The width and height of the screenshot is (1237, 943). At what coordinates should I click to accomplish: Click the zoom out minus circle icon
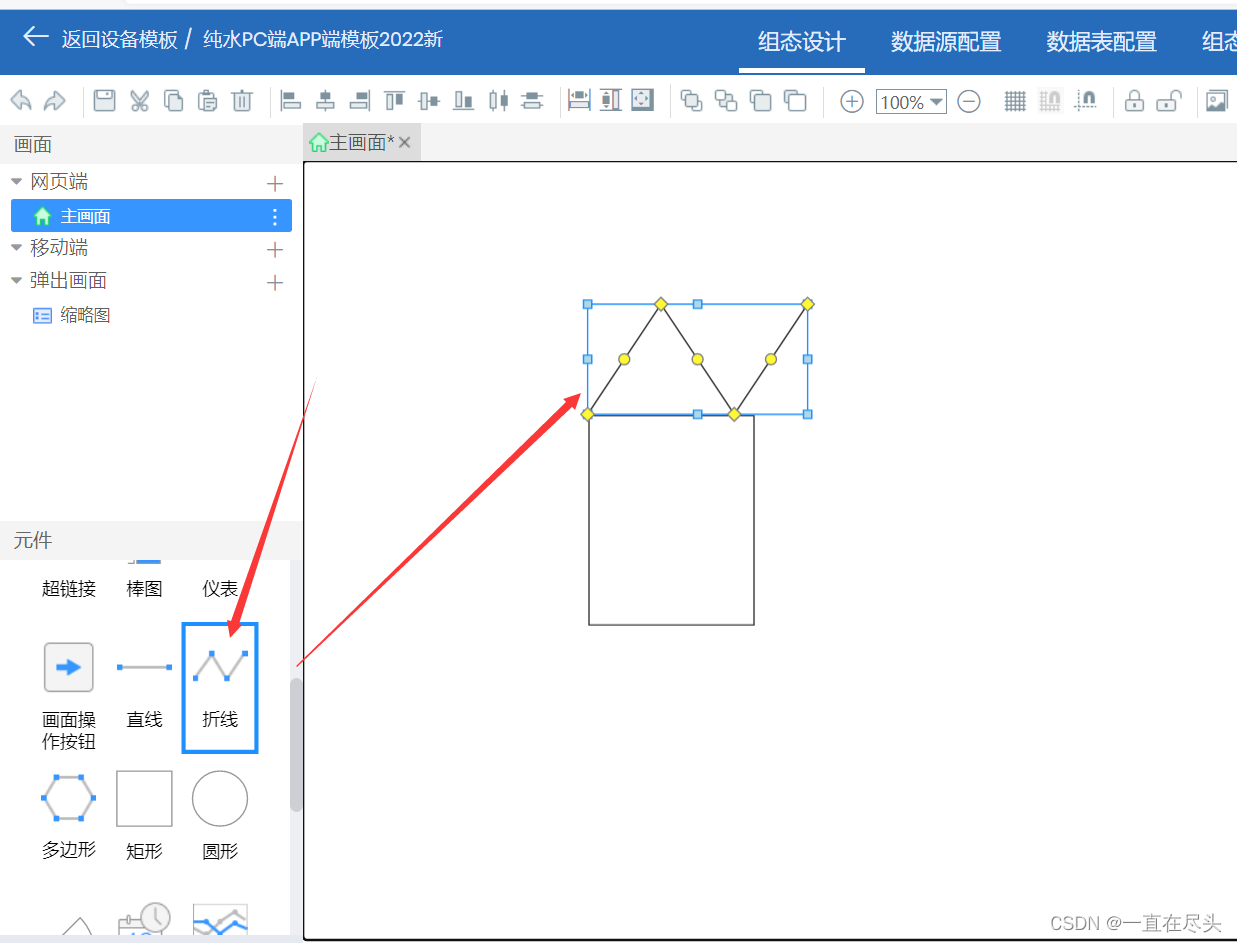968,102
